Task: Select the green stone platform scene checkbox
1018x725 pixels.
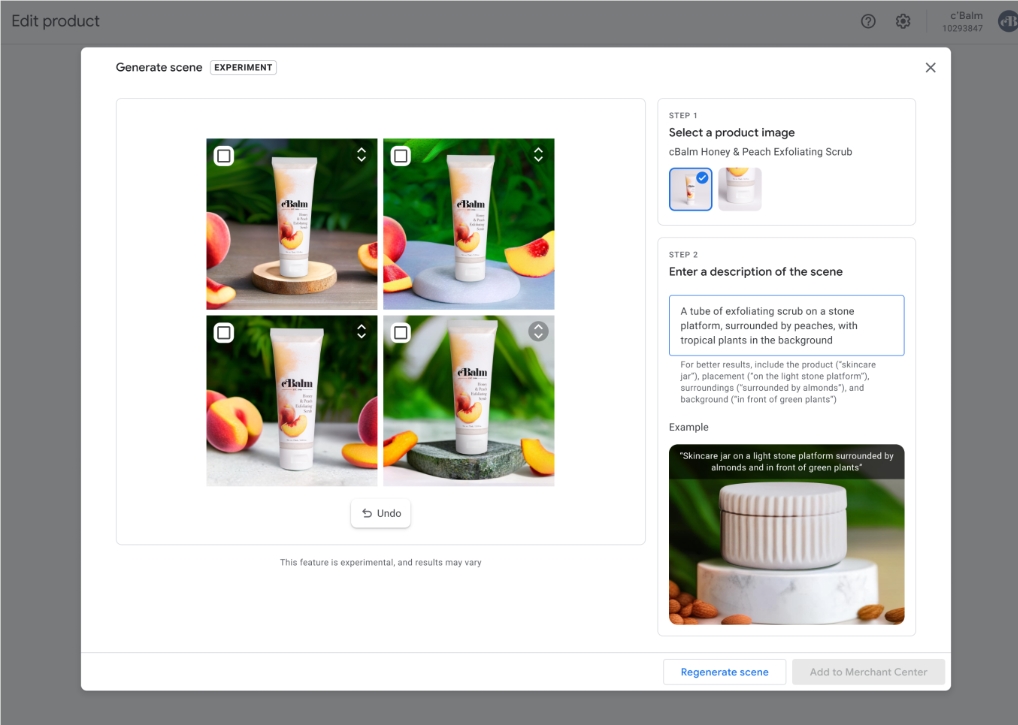Action: click(x=401, y=333)
